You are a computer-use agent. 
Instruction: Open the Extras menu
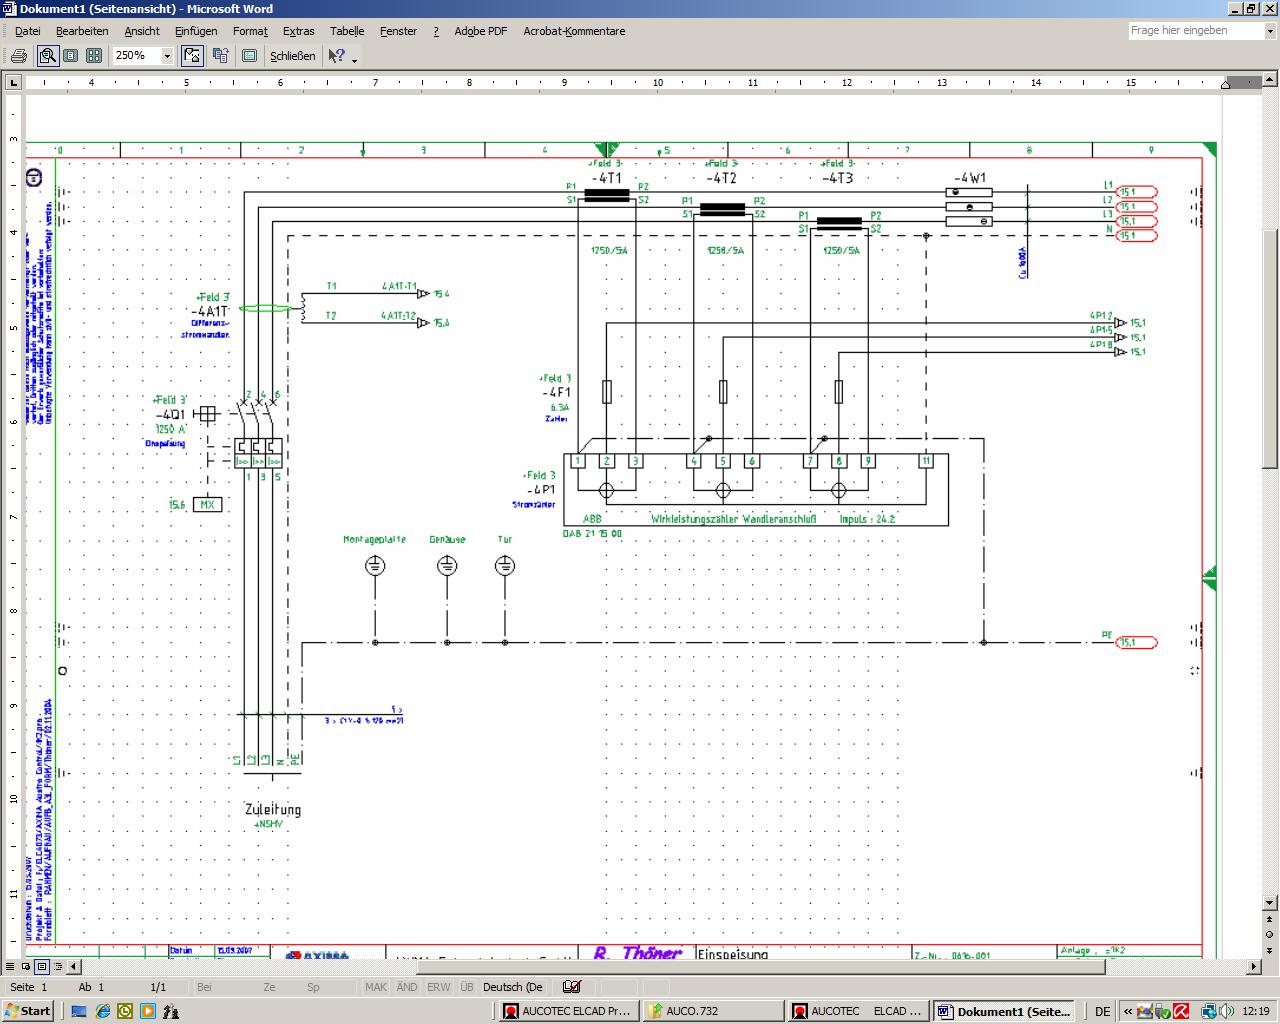[x=298, y=31]
